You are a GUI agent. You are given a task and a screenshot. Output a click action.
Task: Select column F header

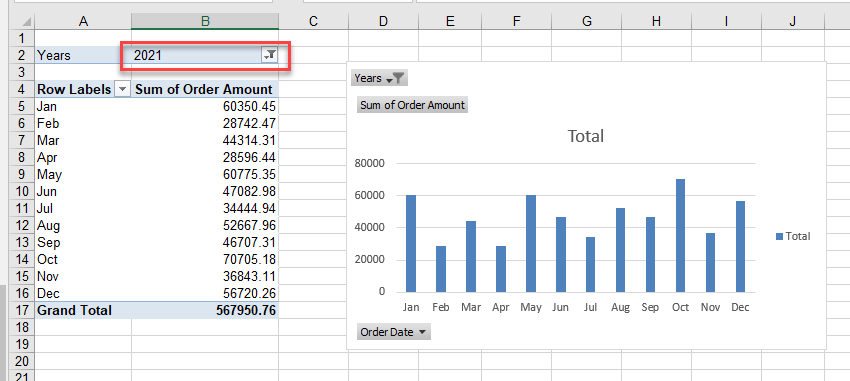pos(517,21)
